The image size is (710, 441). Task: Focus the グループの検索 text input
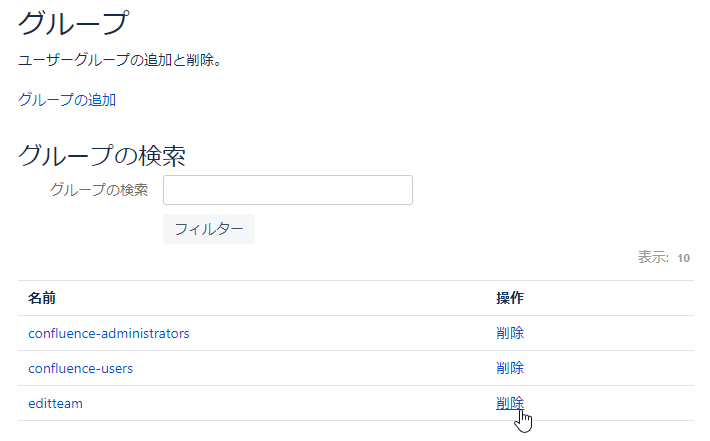pyautogui.click(x=288, y=190)
